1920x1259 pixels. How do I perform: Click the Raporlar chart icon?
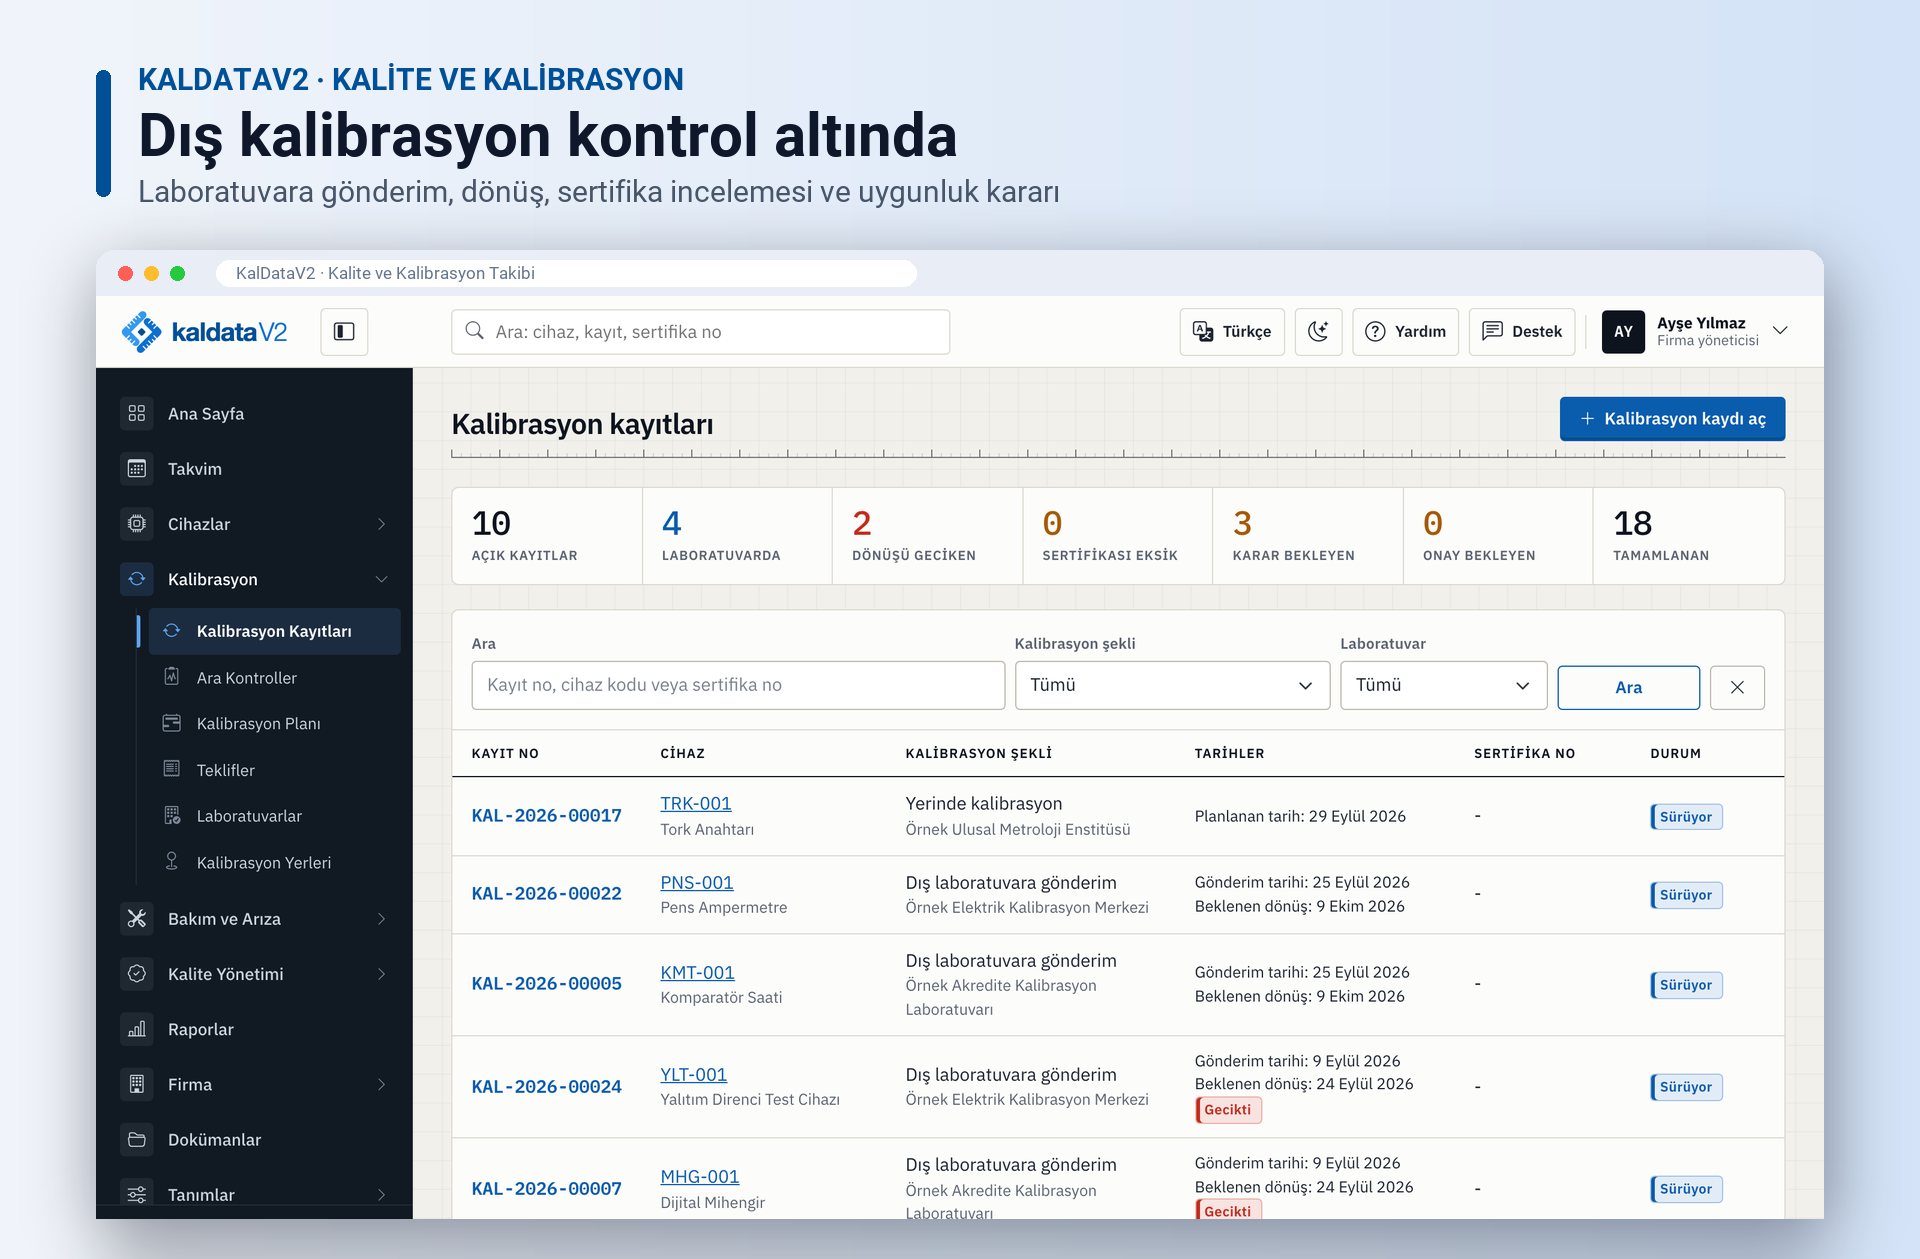137,1029
